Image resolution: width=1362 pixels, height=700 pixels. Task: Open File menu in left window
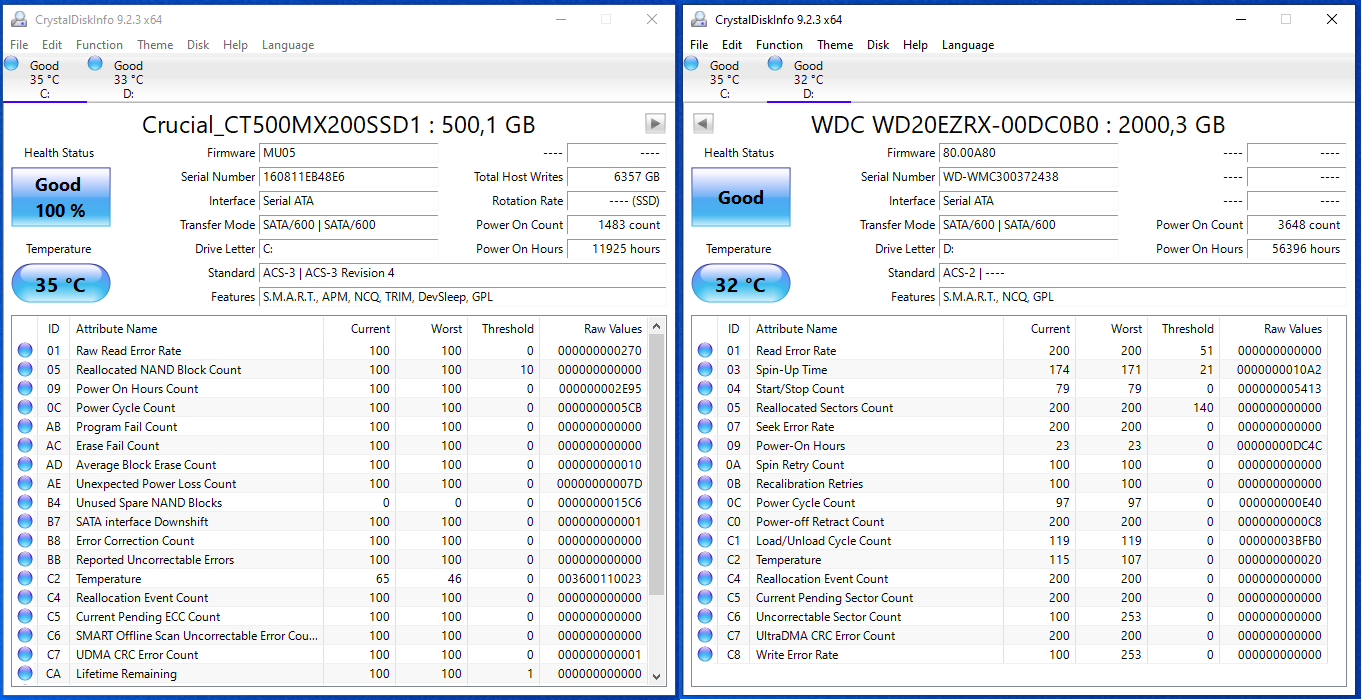pyautogui.click(x=19, y=45)
